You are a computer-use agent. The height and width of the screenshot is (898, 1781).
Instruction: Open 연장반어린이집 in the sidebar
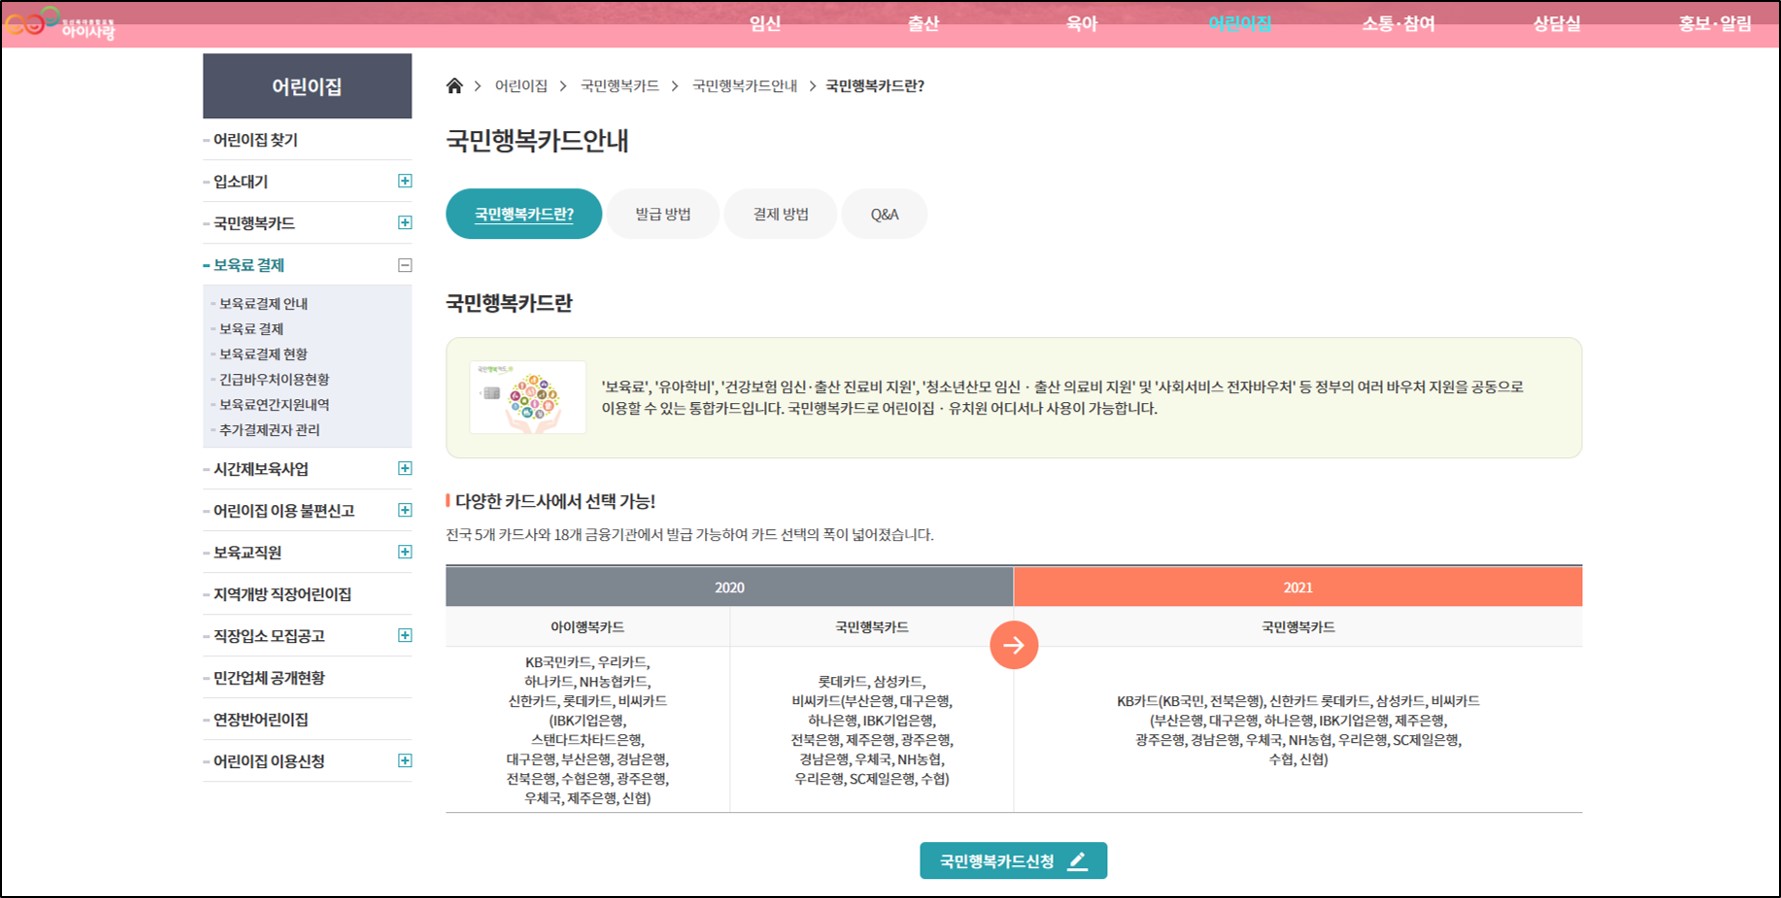261,720
